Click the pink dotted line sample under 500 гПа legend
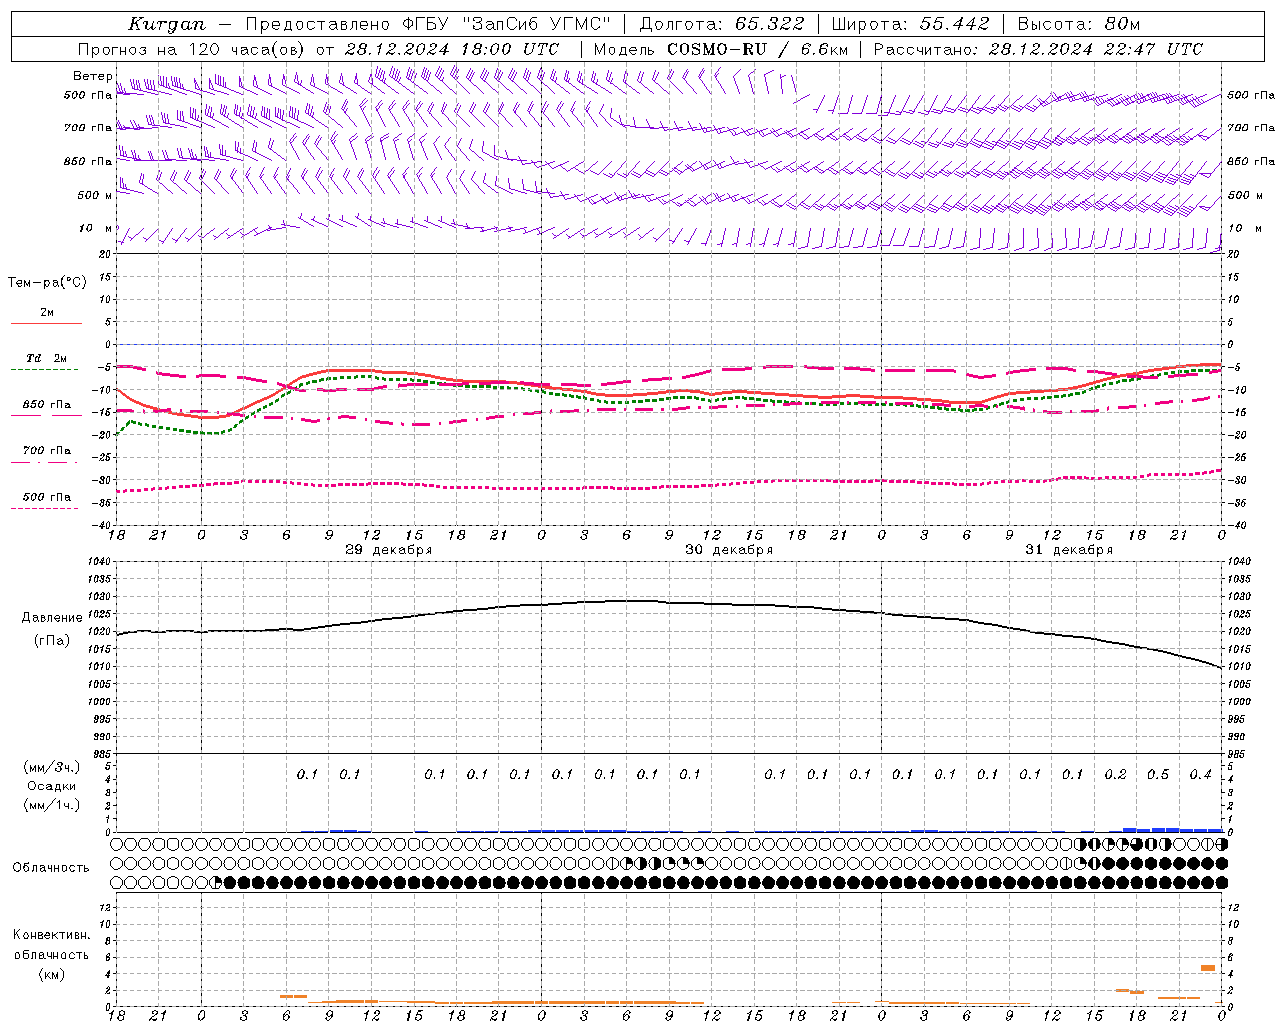1280x1024 pixels. tap(45, 508)
